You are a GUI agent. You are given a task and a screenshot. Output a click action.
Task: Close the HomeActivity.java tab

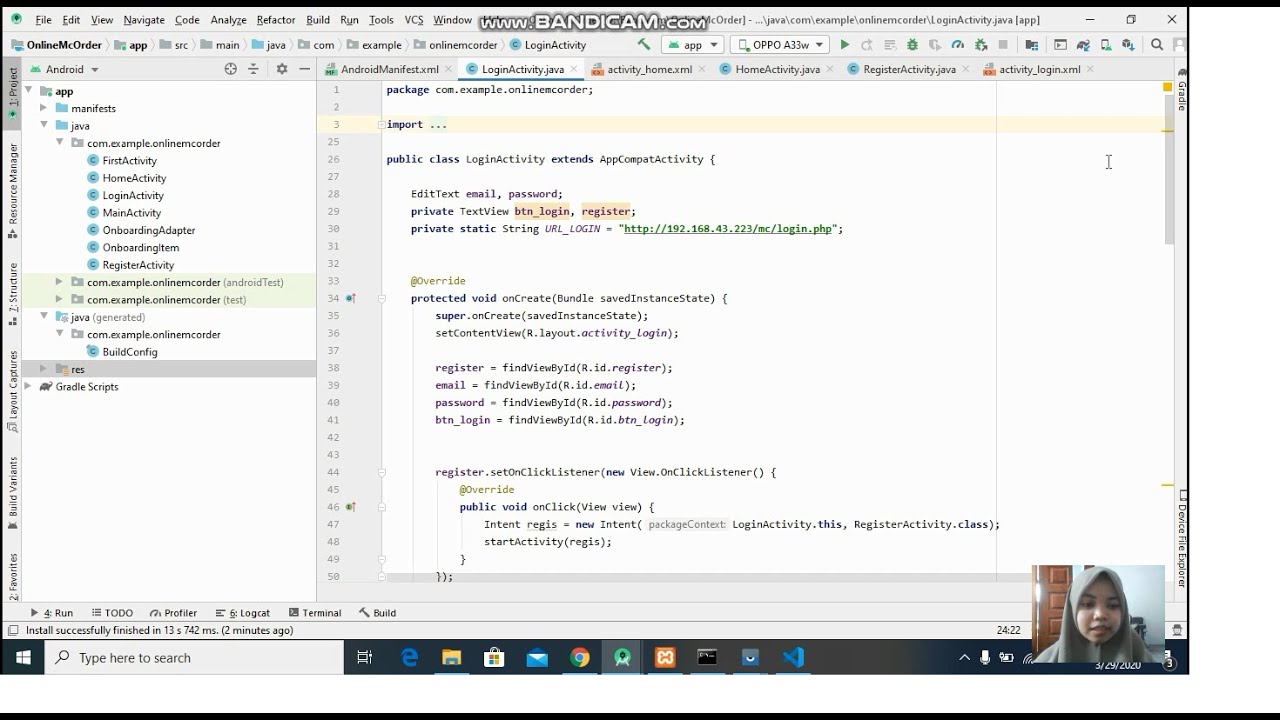coord(831,69)
